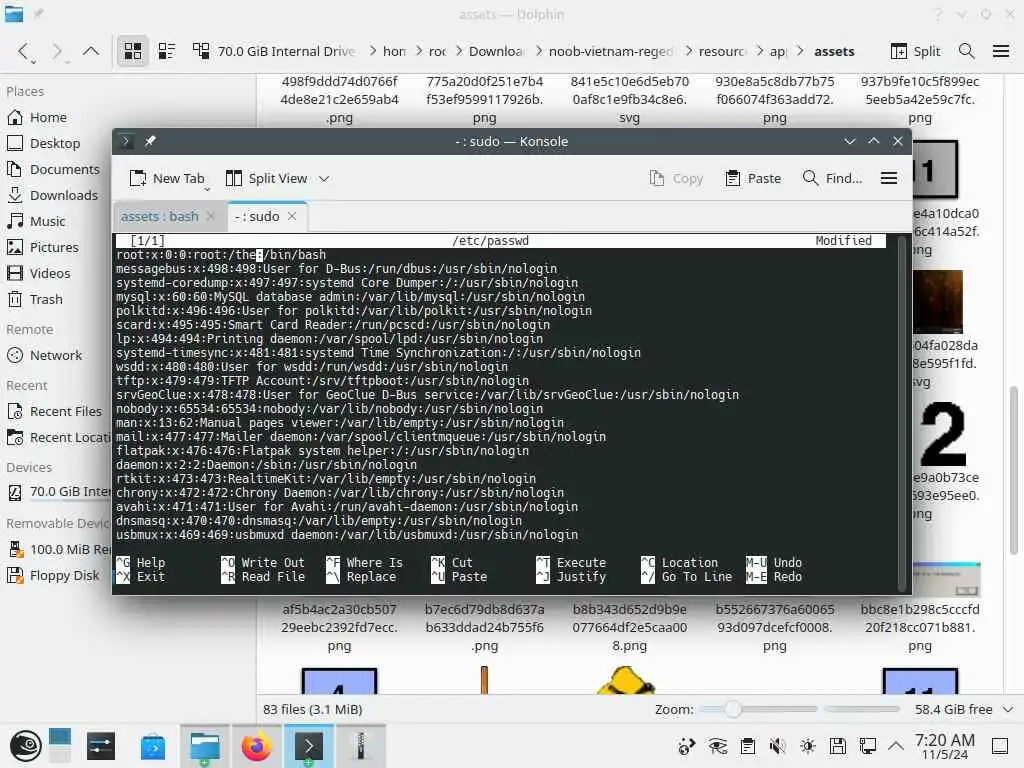Open Dolphin search
Image resolution: width=1024 pixels, height=768 pixels.
[x=967, y=51]
